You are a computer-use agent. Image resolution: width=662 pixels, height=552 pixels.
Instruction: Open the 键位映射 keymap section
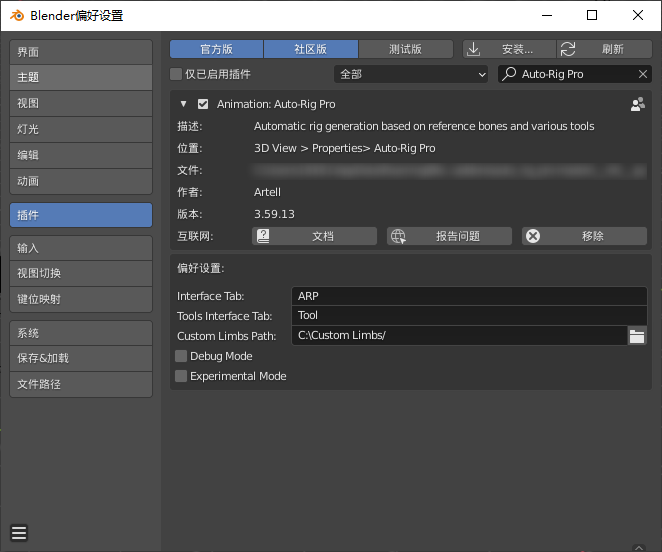pyautogui.click(x=81, y=299)
